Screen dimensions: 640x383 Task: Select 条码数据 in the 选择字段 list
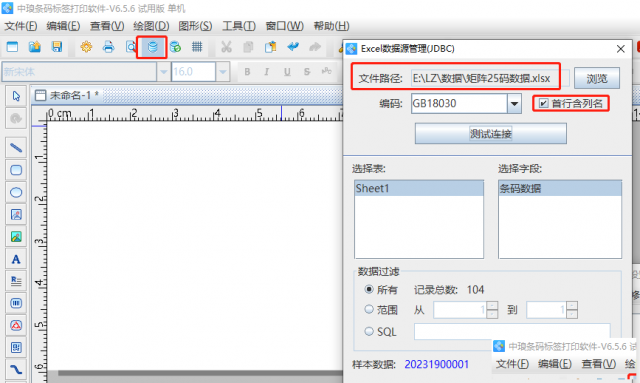560,188
